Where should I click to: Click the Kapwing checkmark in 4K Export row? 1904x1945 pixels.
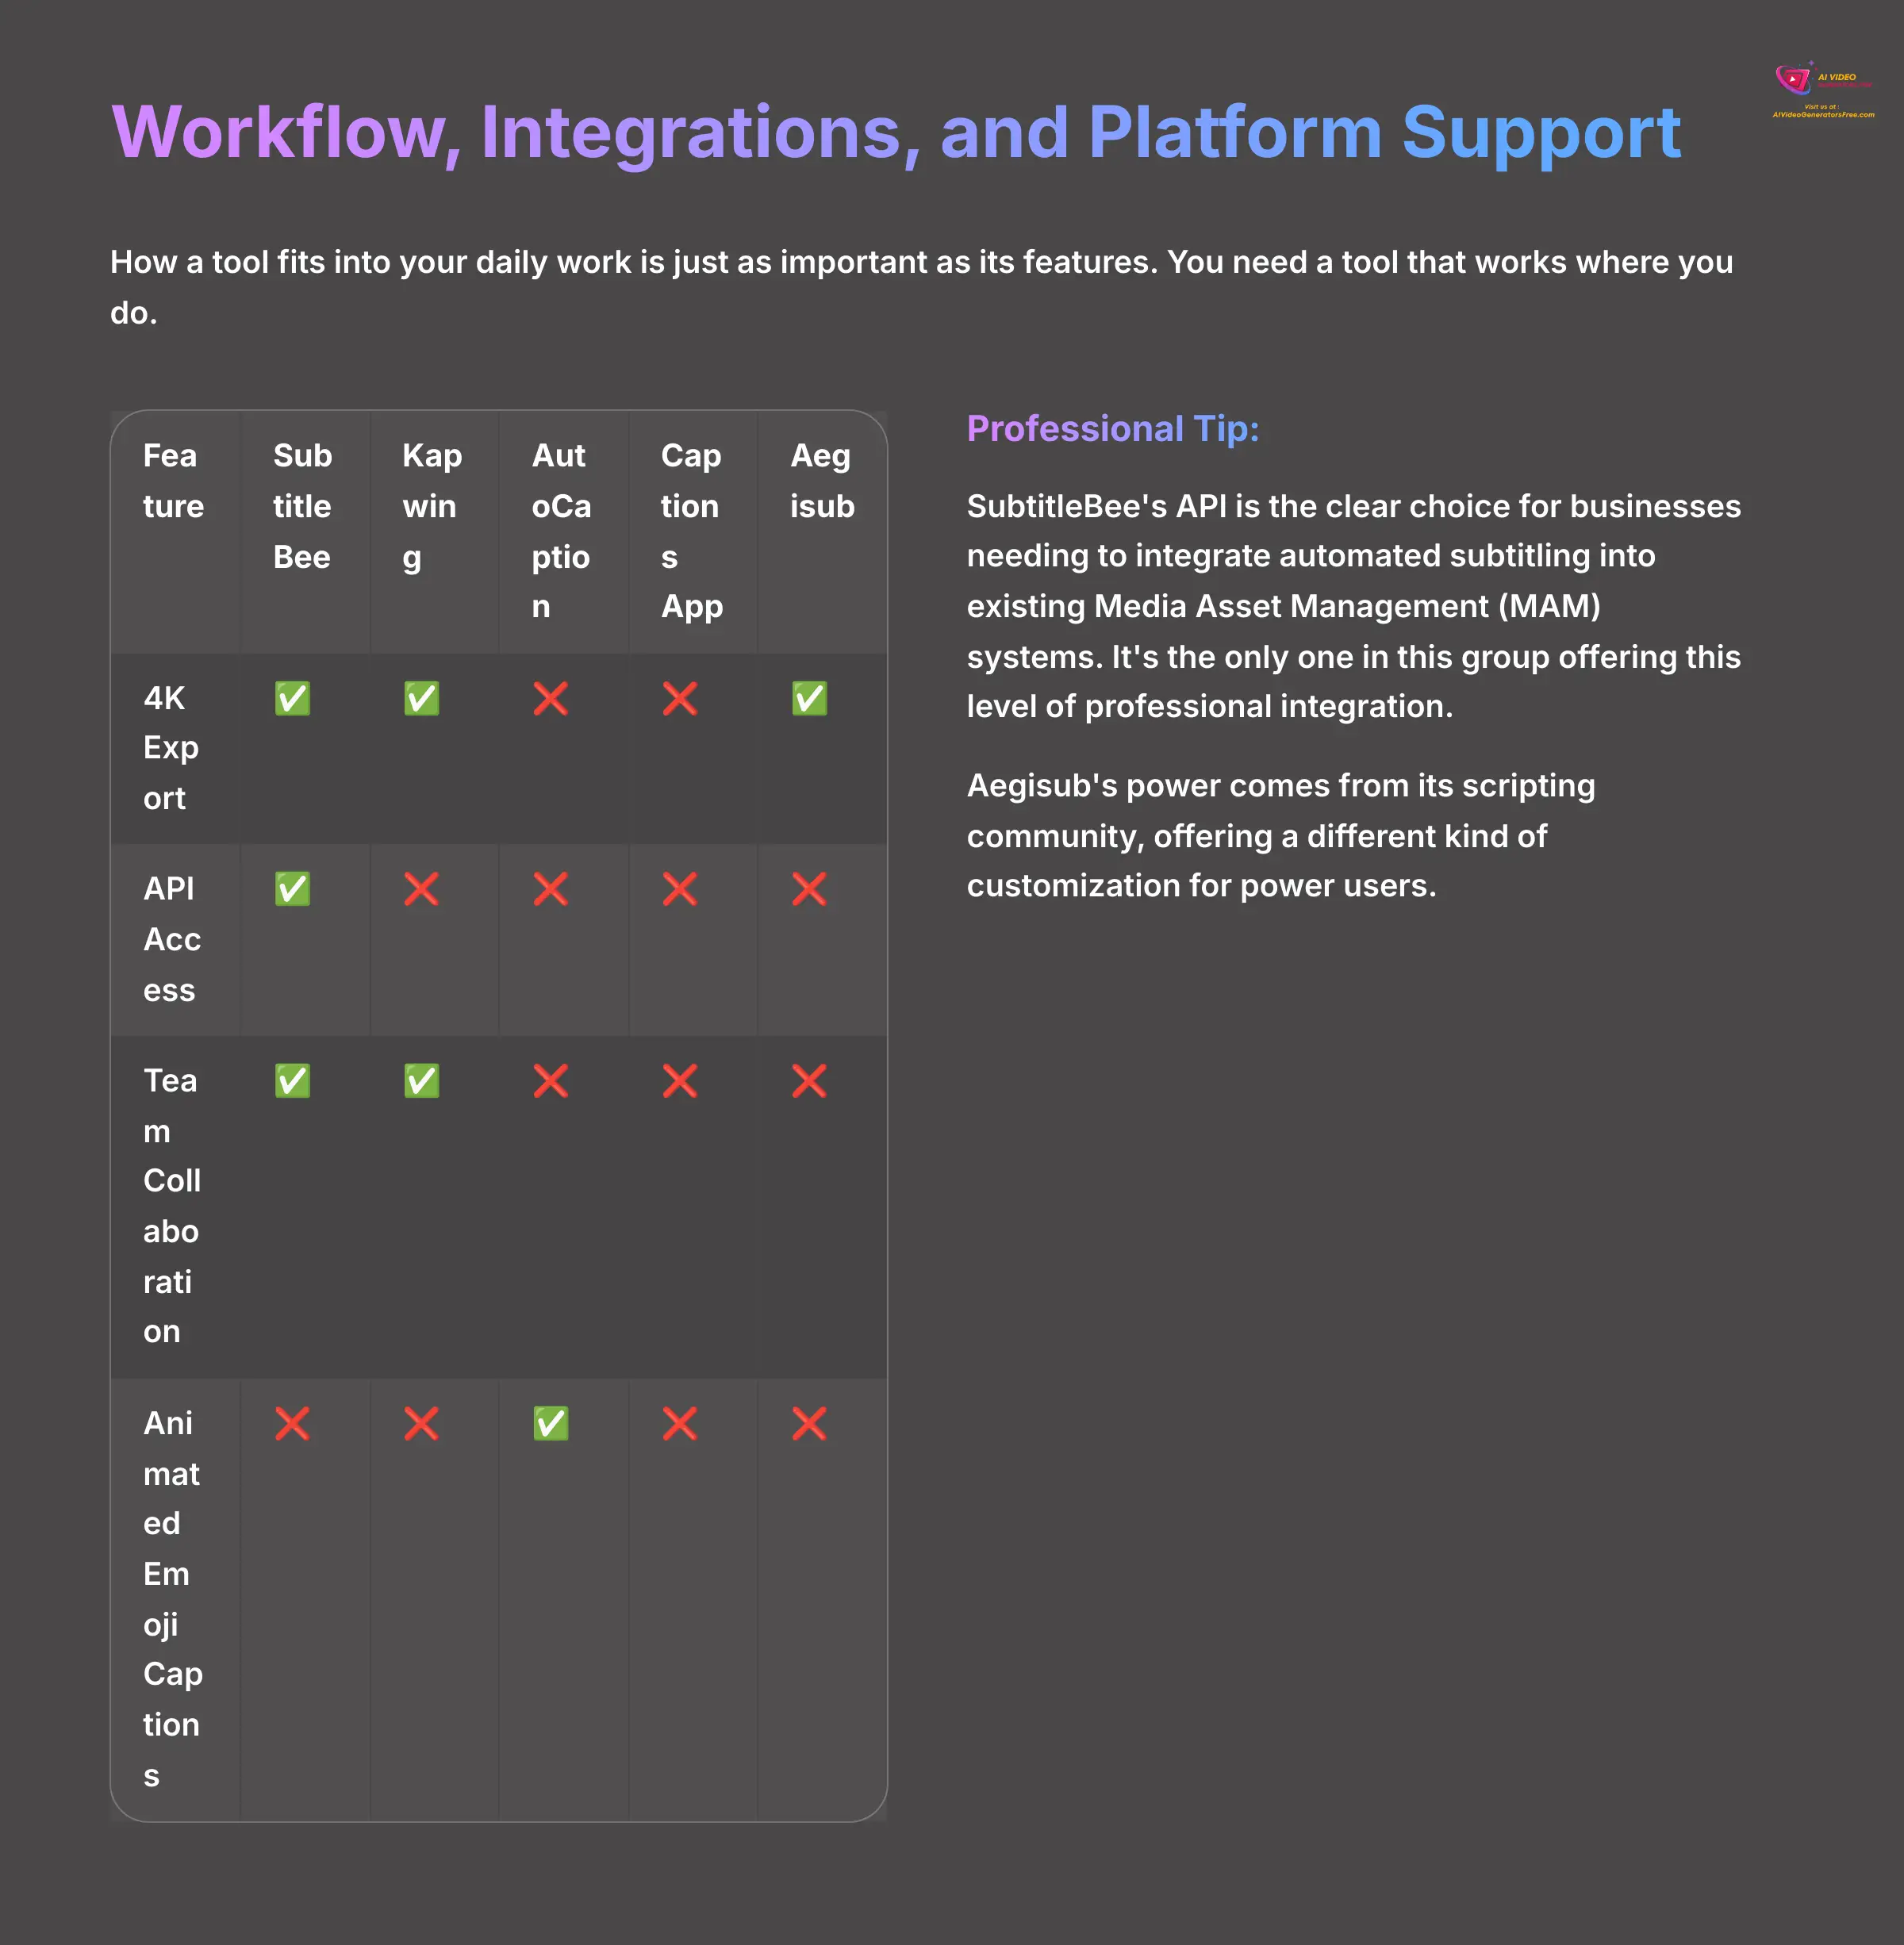point(421,698)
